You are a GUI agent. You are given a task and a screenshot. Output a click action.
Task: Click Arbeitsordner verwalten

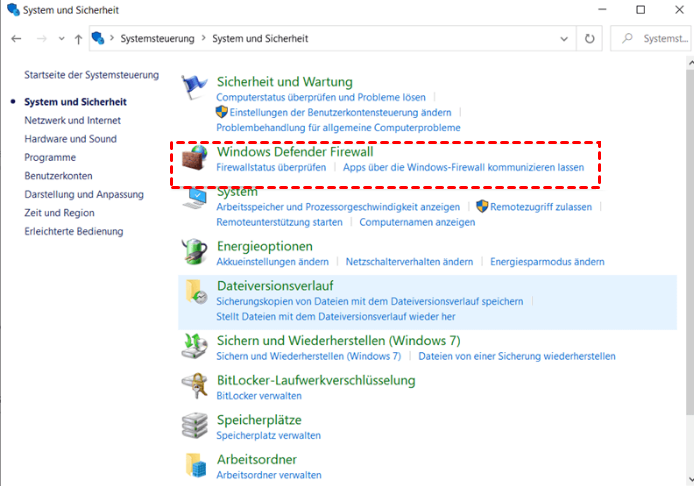click(x=269, y=475)
